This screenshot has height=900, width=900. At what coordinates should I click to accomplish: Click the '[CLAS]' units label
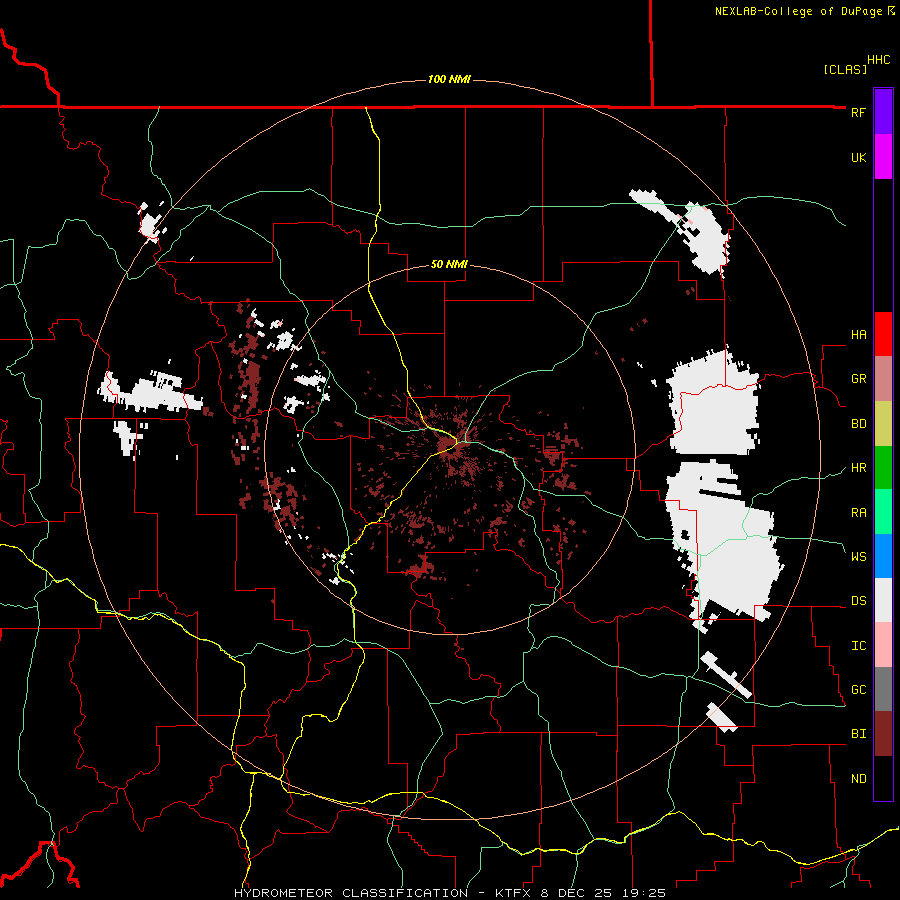(x=845, y=69)
